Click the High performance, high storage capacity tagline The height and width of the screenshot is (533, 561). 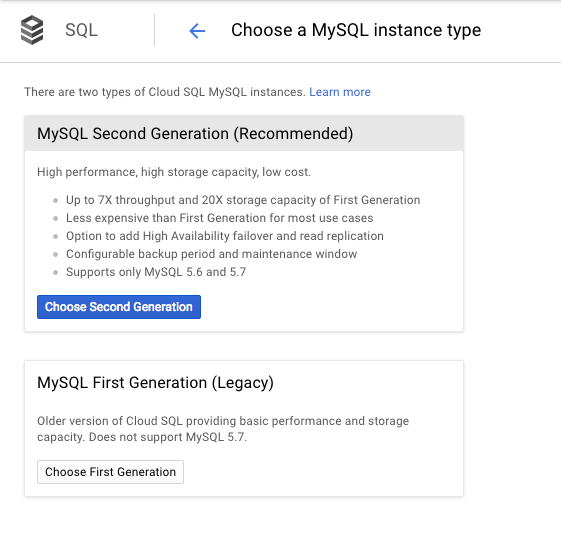point(174,172)
